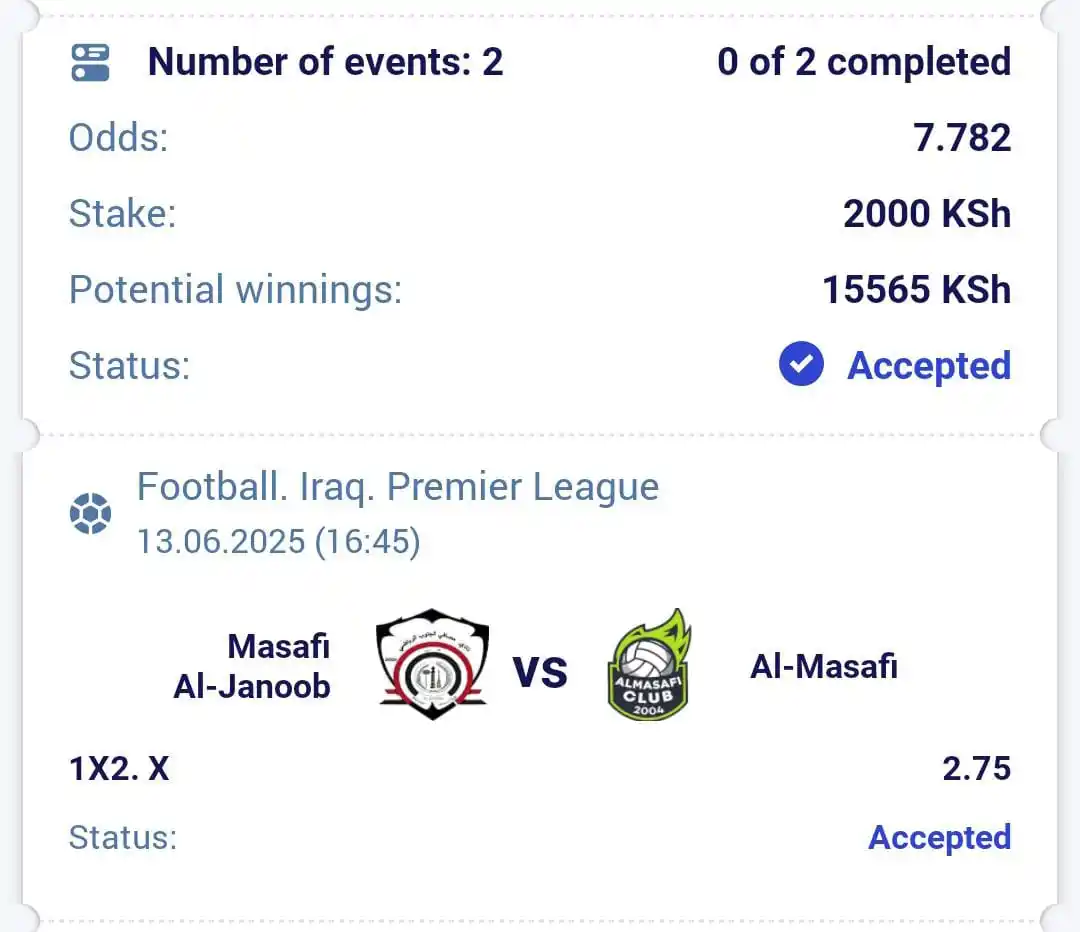Click the VS text between teams
The height and width of the screenshot is (932, 1080).
[540, 672]
